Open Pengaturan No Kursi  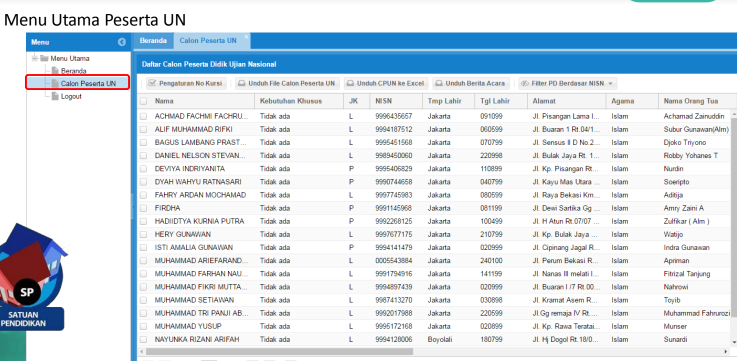point(186,84)
